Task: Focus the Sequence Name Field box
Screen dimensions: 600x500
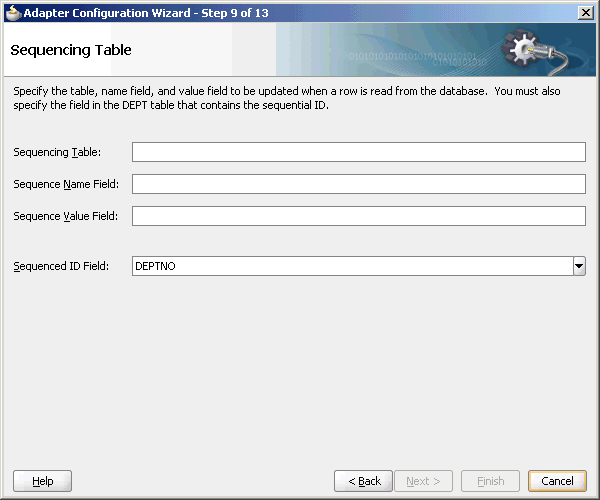Action: (x=359, y=184)
